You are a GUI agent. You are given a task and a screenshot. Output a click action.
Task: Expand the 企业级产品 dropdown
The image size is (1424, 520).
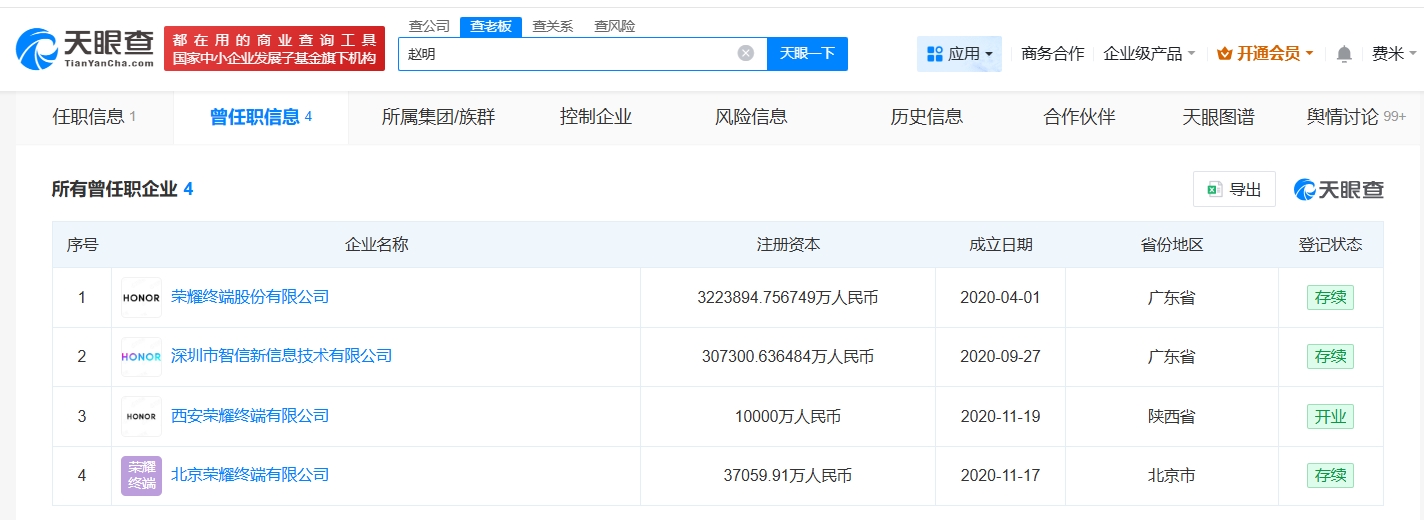pyautogui.click(x=1149, y=54)
